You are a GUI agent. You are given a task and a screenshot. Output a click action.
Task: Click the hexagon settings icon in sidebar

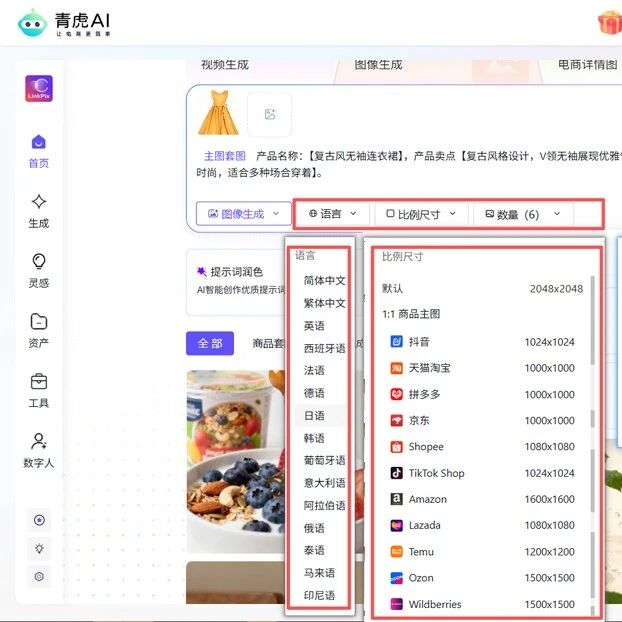point(39,576)
